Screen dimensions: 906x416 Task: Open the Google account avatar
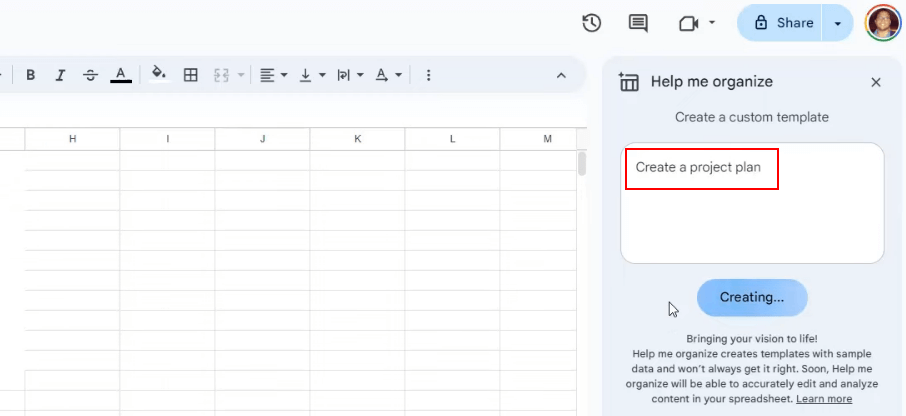(x=883, y=23)
